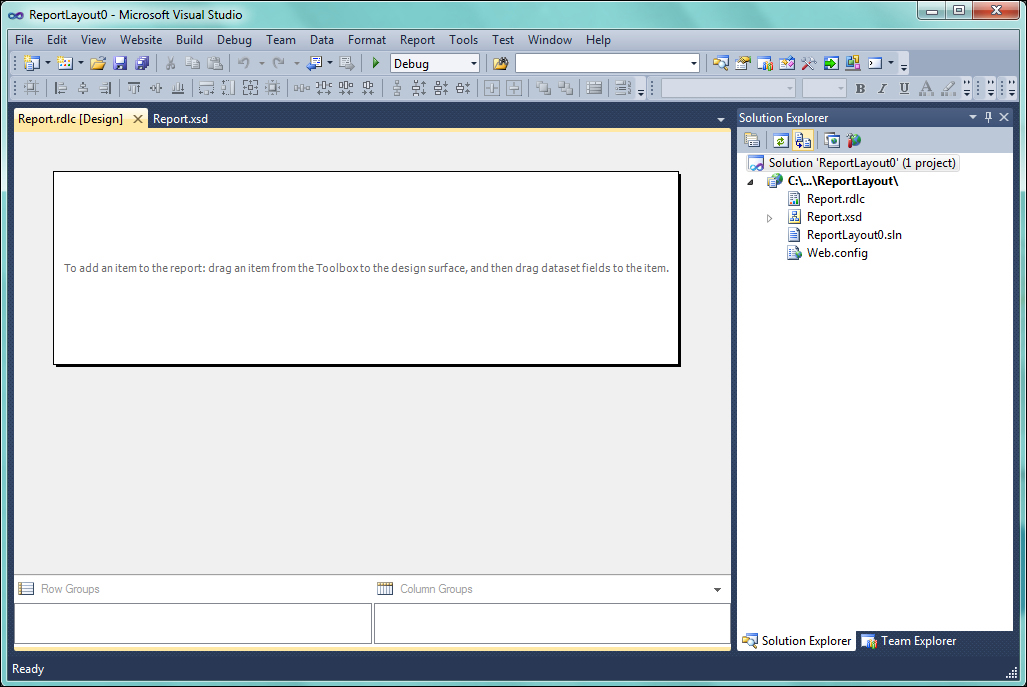Image resolution: width=1027 pixels, height=687 pixels.
Task: Click the Add New Item toolbar icon
Action: (x=64, y=63)
